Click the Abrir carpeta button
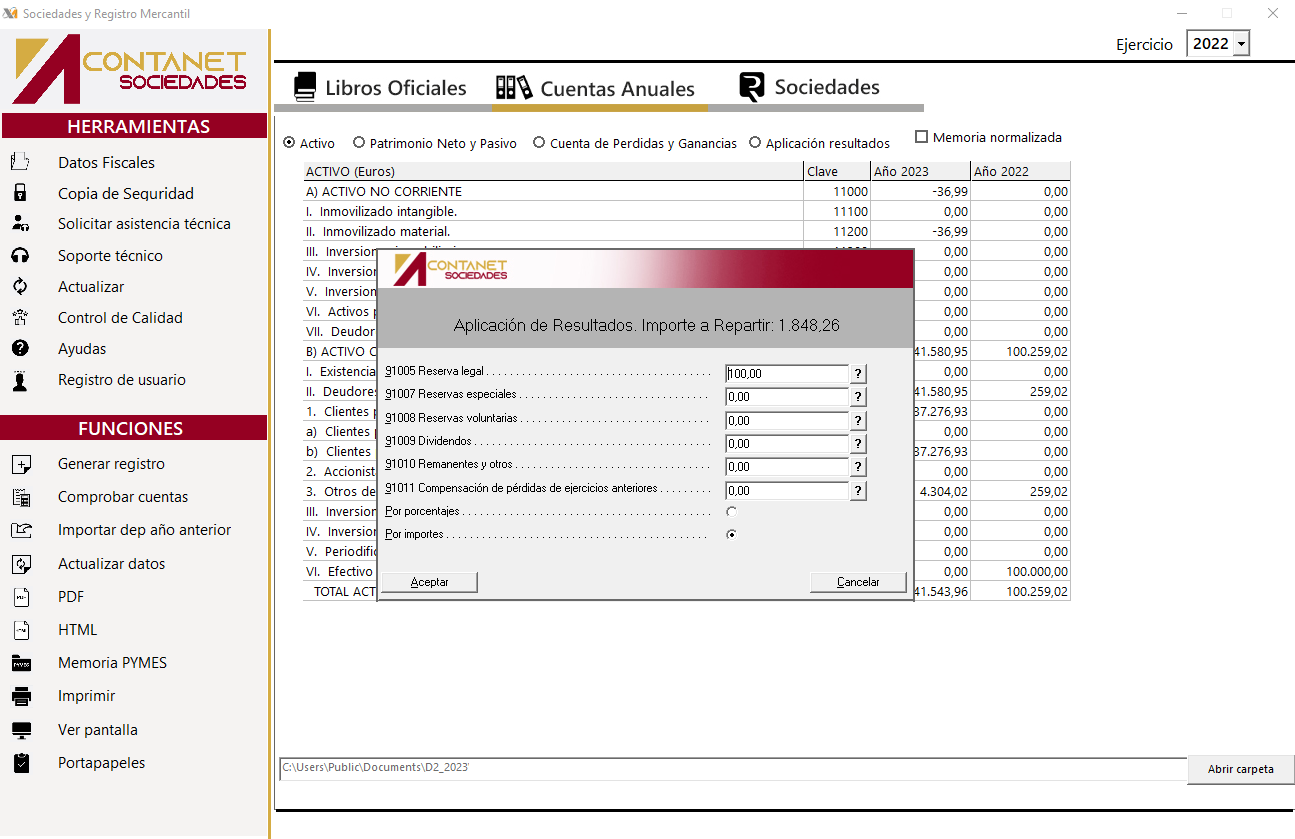1295x839 pixels. (x=1241, y=769)
